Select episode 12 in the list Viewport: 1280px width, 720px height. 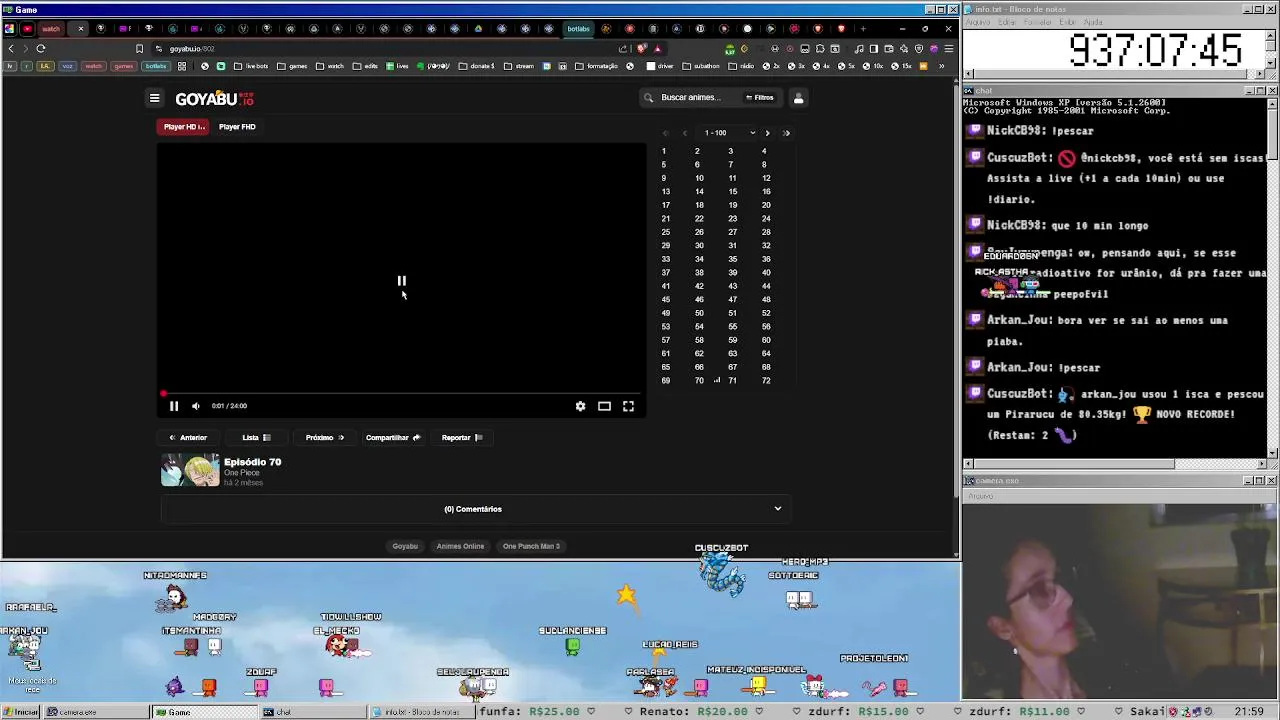coord(766,178)
